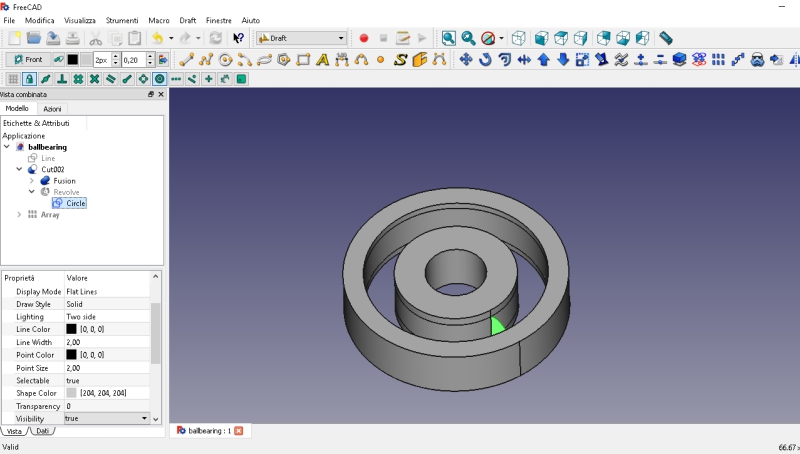This screenshot has width=800, height=454.
Task: Select the Draft Dimension tool
Action: click(342, 60)
